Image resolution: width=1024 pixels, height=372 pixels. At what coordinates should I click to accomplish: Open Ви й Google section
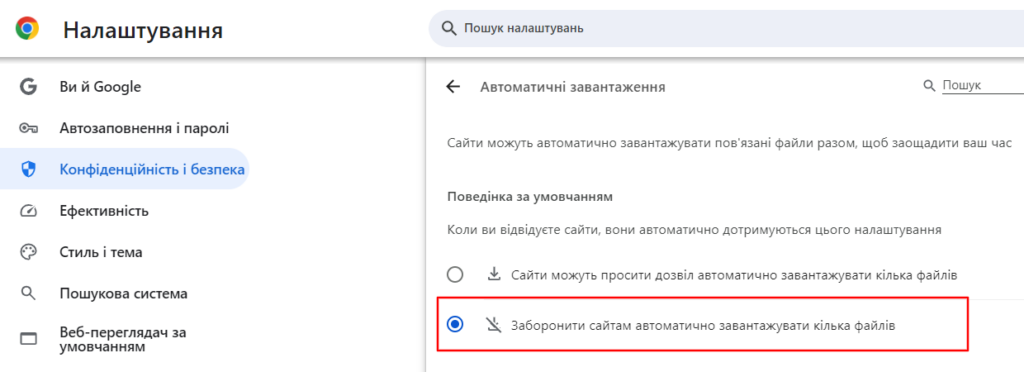(x=124, y=87)
